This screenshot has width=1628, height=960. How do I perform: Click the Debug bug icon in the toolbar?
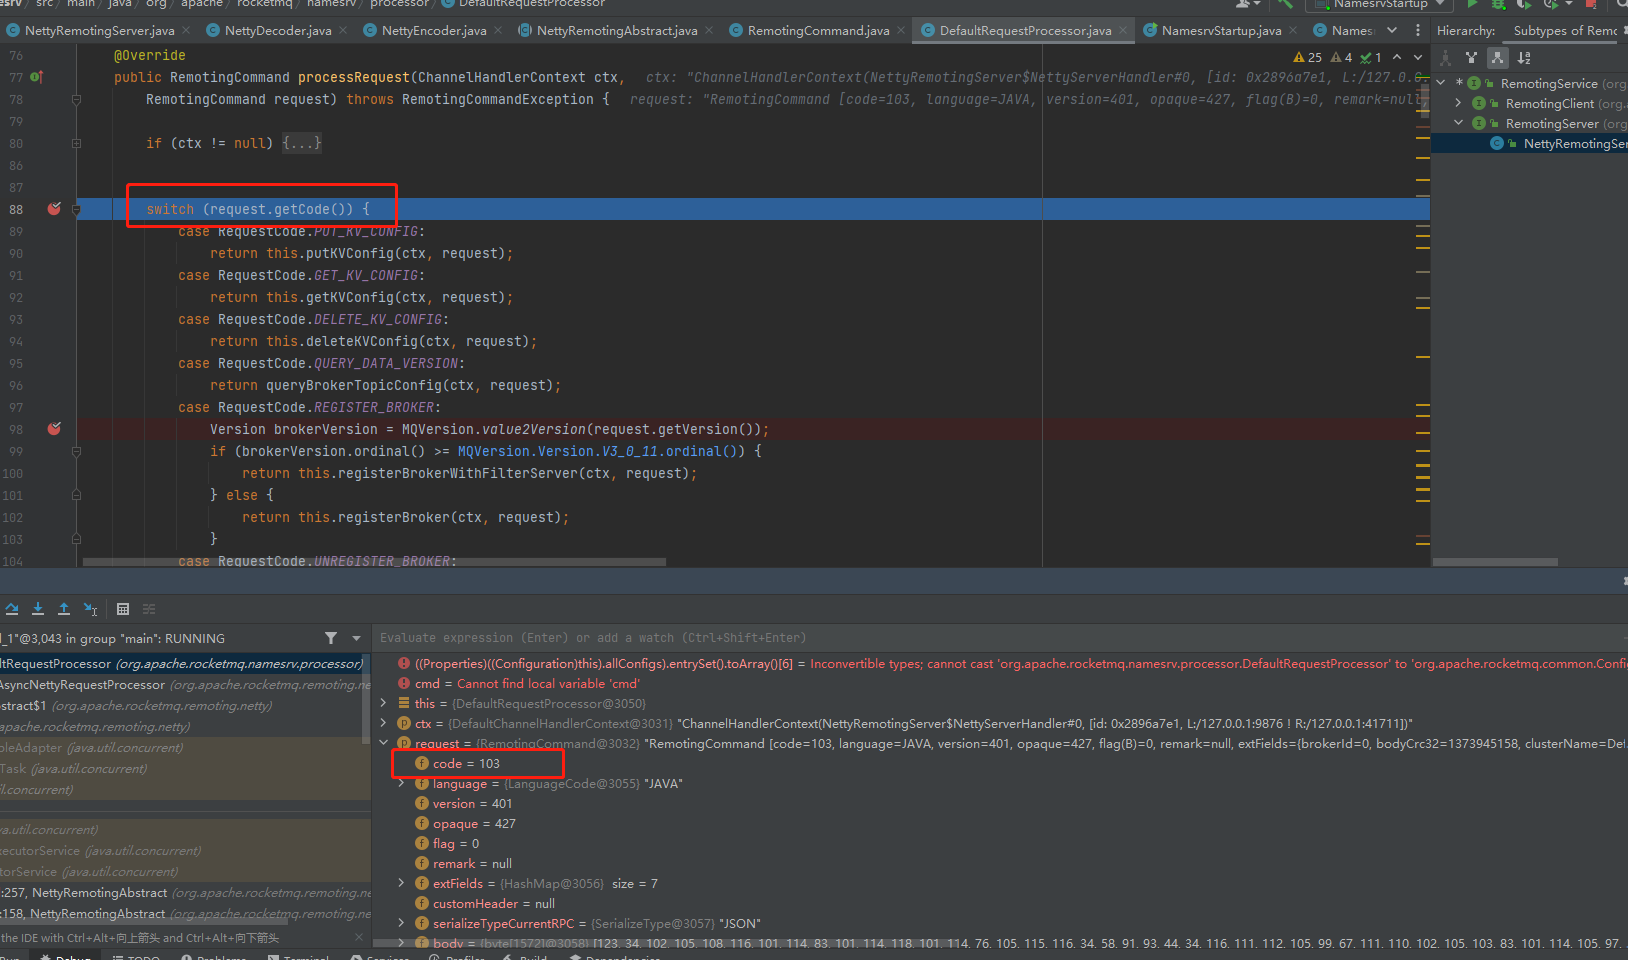pyautogui.click(x=1498, y=4)
